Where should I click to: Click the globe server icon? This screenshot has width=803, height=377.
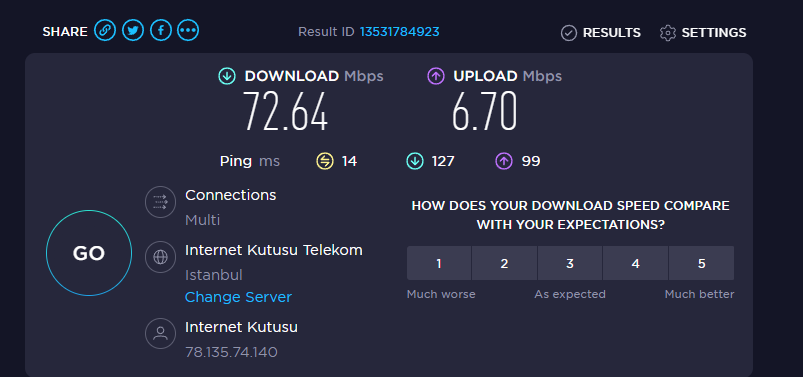160,257
